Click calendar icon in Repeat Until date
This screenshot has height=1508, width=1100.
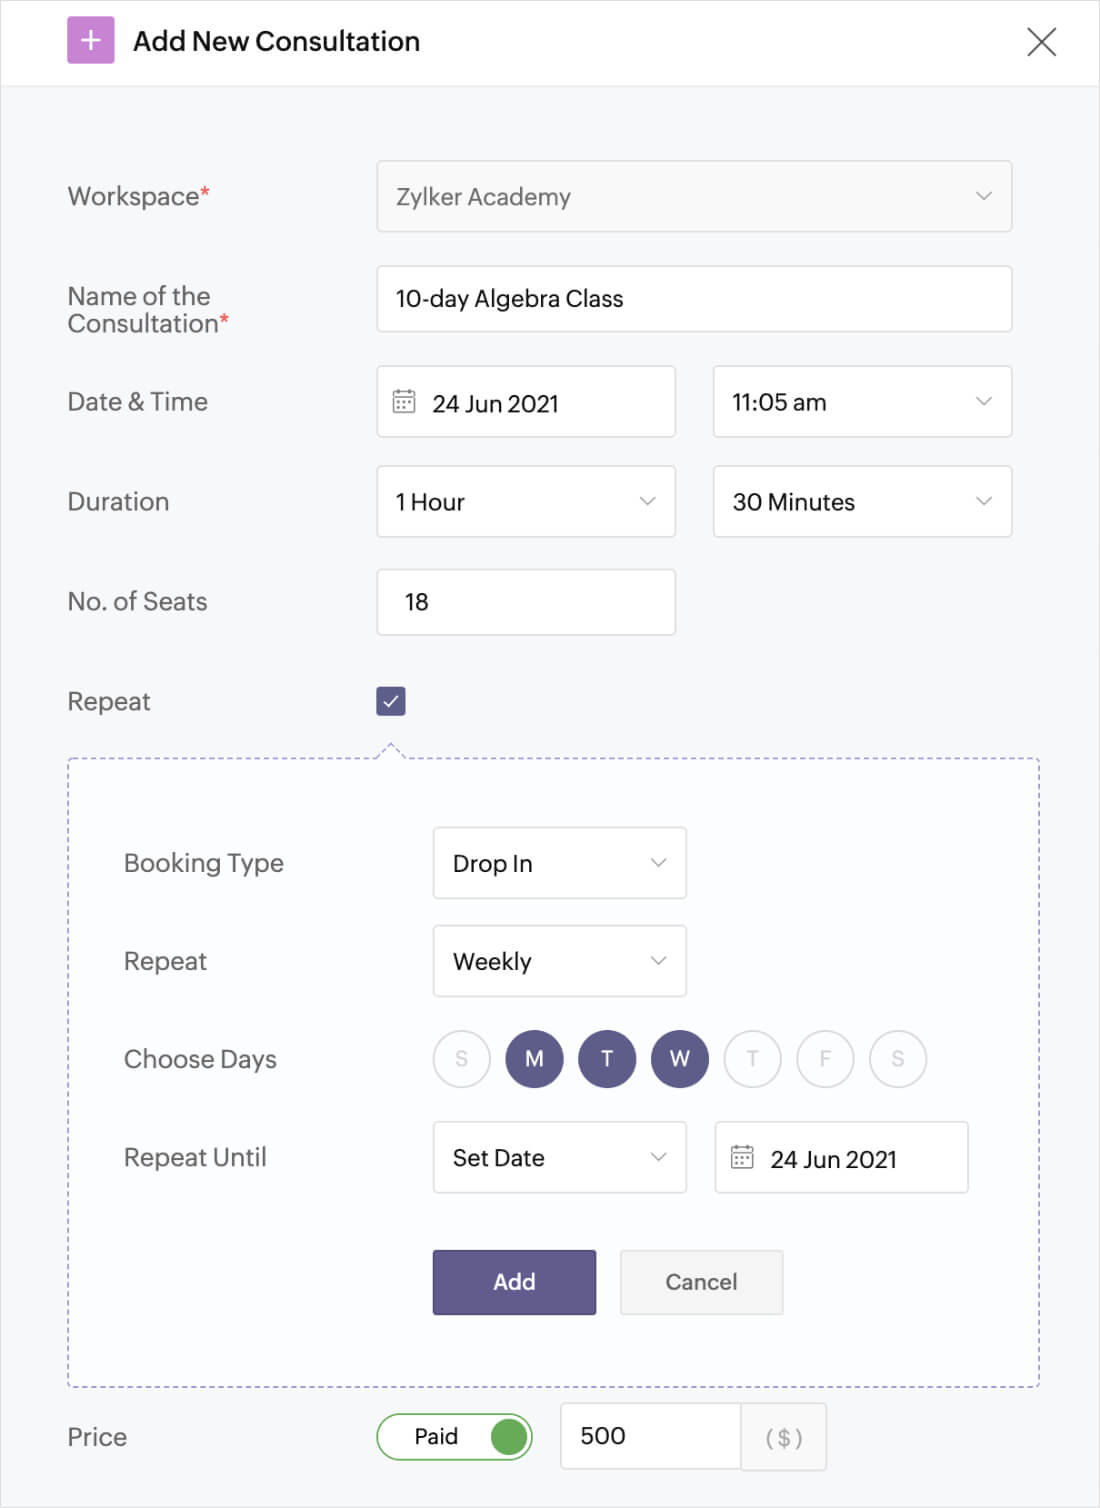click(x=742, y=1157)
